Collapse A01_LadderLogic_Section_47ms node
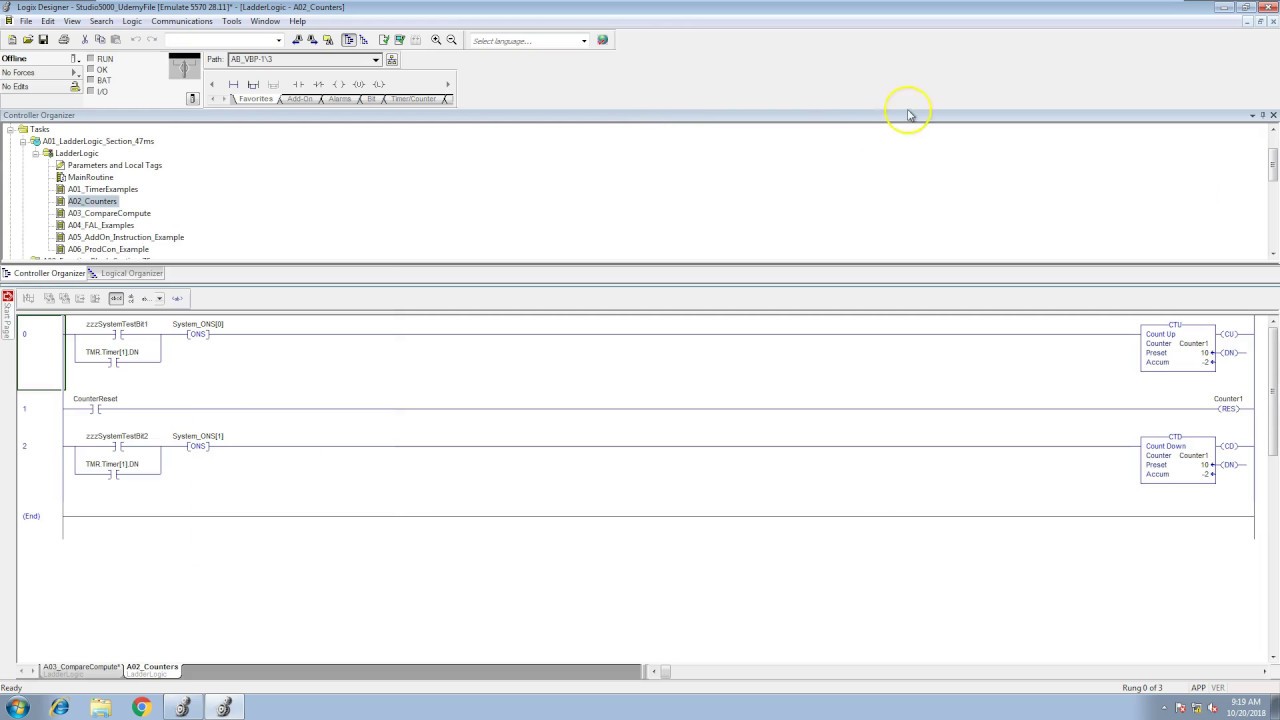The height and width of the screenshot is (720, 1280). (22, 141)
